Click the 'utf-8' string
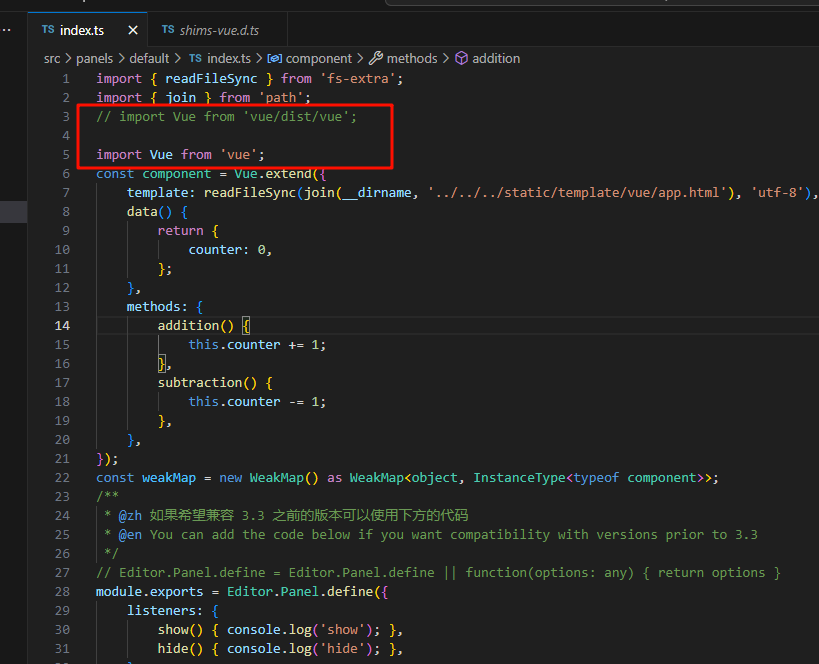This screenshot has width=819, height=664. pyautogui.click(x=777, y=193)
